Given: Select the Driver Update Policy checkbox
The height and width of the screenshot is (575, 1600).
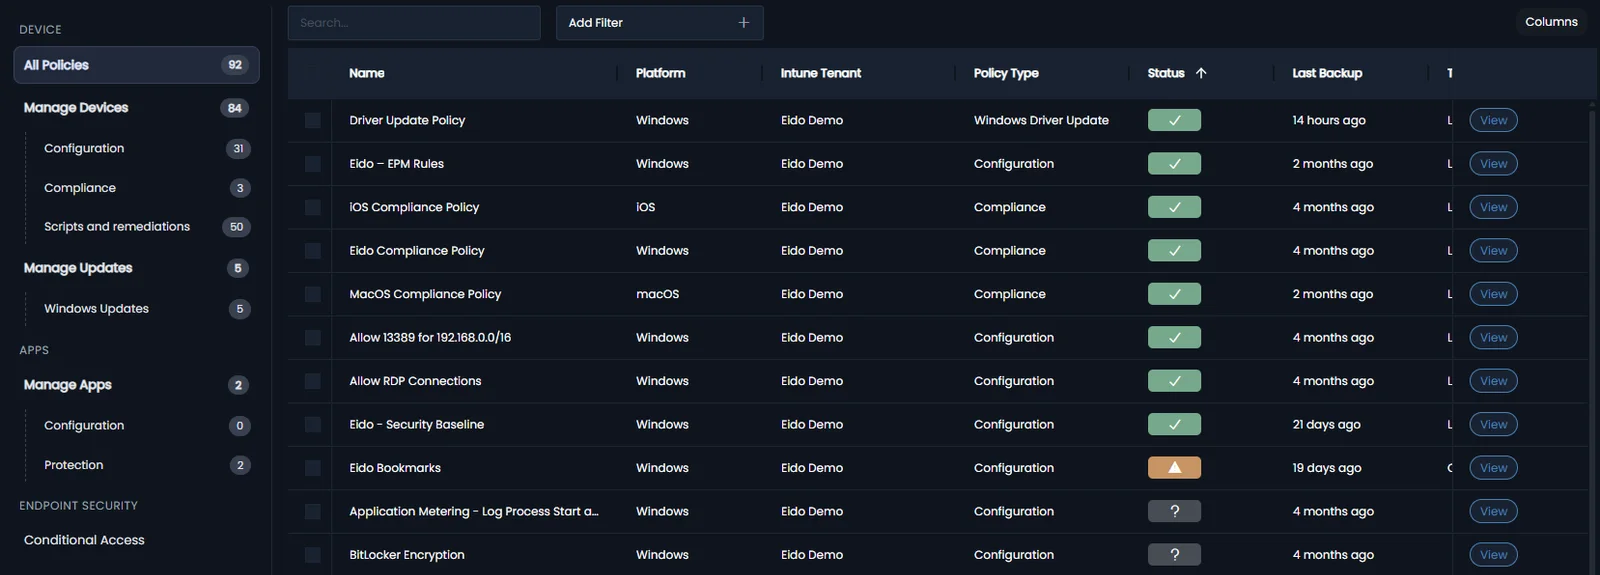Looking at the screenshot, I should click(x=313, y=120).
